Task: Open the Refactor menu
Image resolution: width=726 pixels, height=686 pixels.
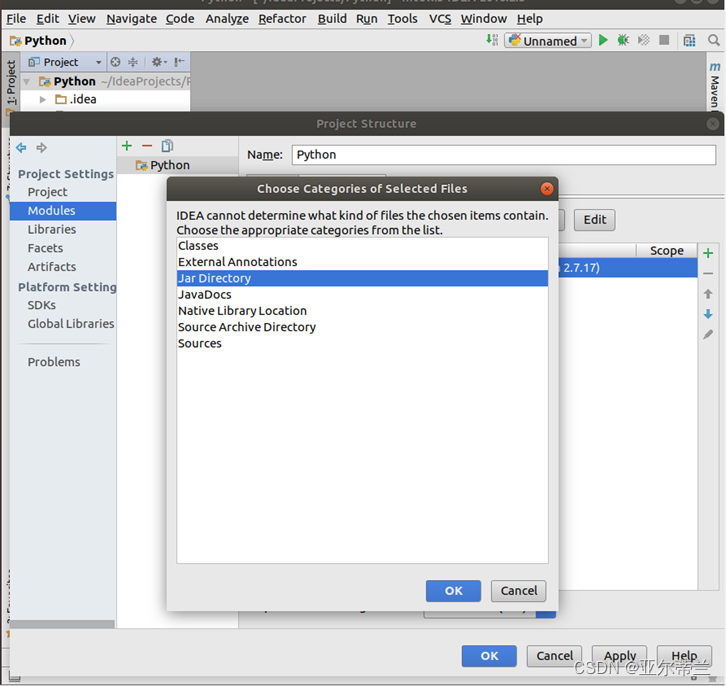Action: [x=282, y=19]
